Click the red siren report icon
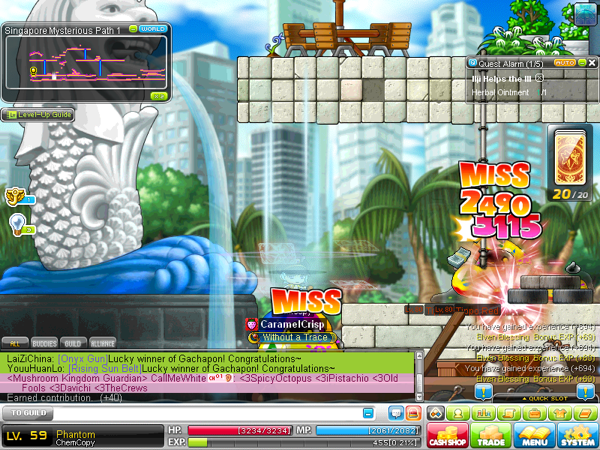 [x=413, y=413]
